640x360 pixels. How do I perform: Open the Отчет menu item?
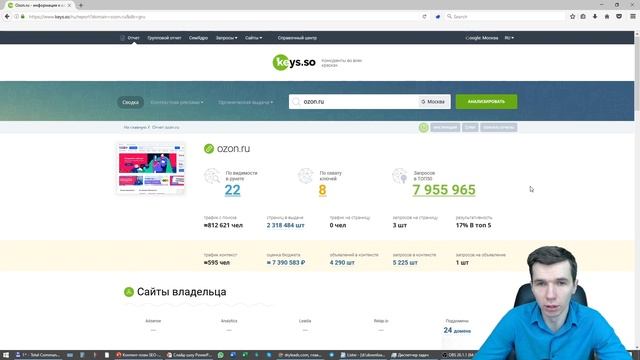pos(133,38)
